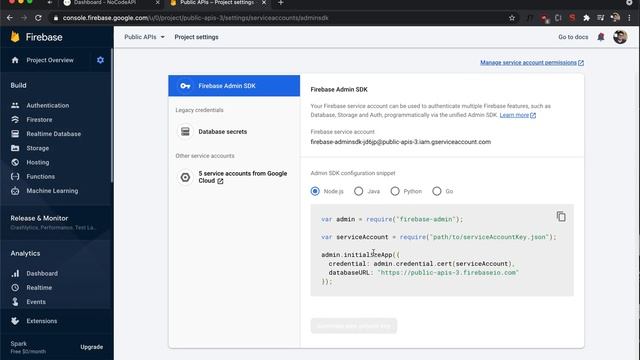Open Functions in the sidebar
The image size is (640, 360).
coord(40,177)
